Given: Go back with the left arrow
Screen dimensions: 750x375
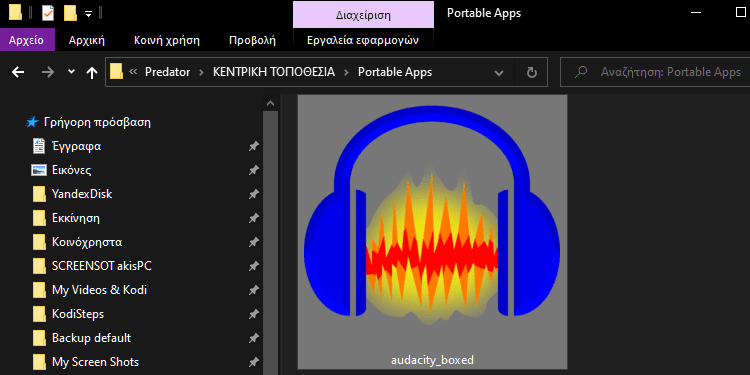Looking at the screenshot, I should point(18,72).
